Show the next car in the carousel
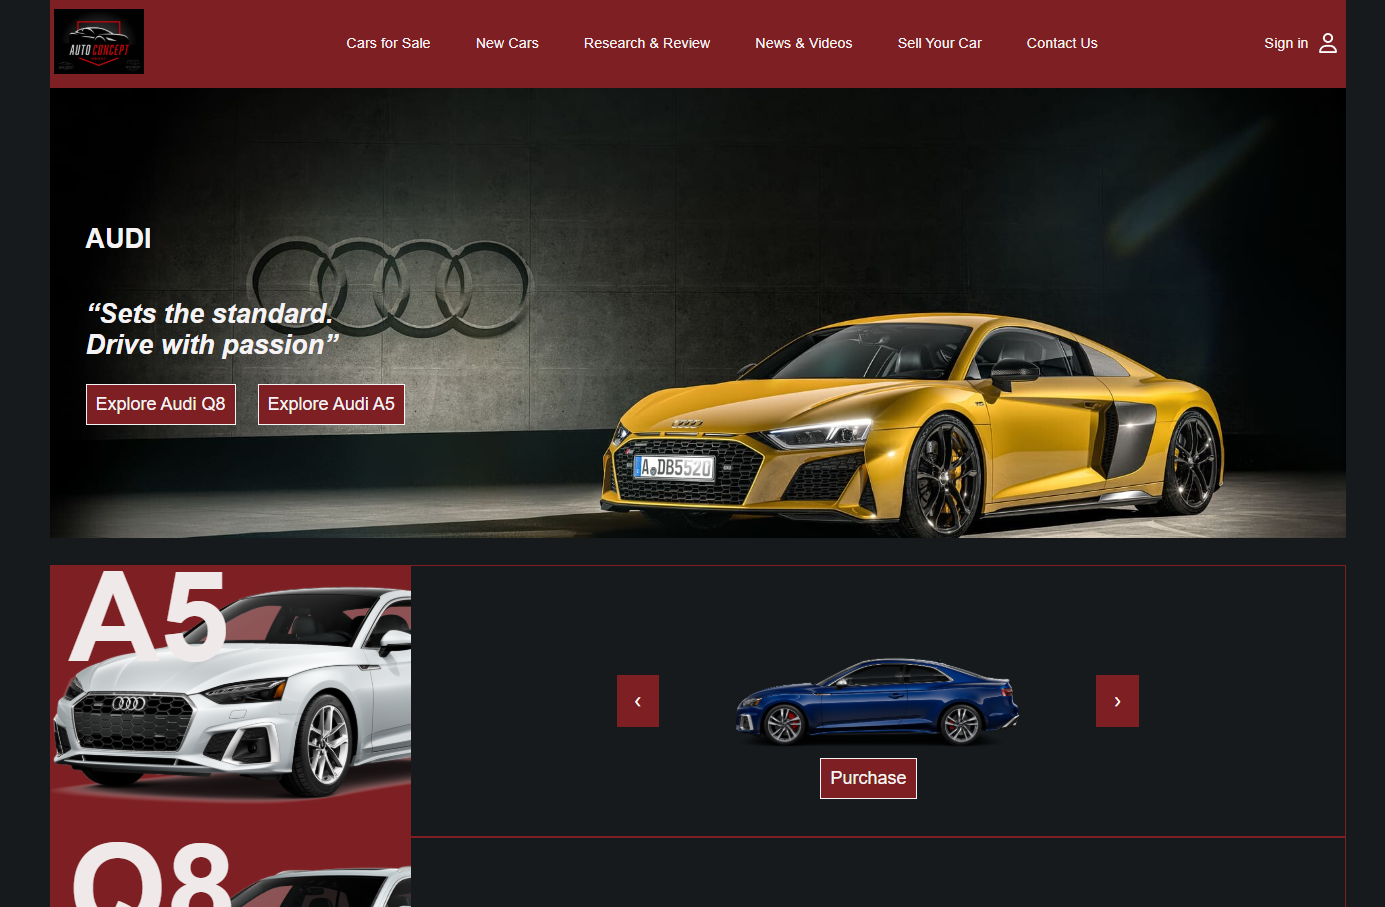 click(1117, 701)
